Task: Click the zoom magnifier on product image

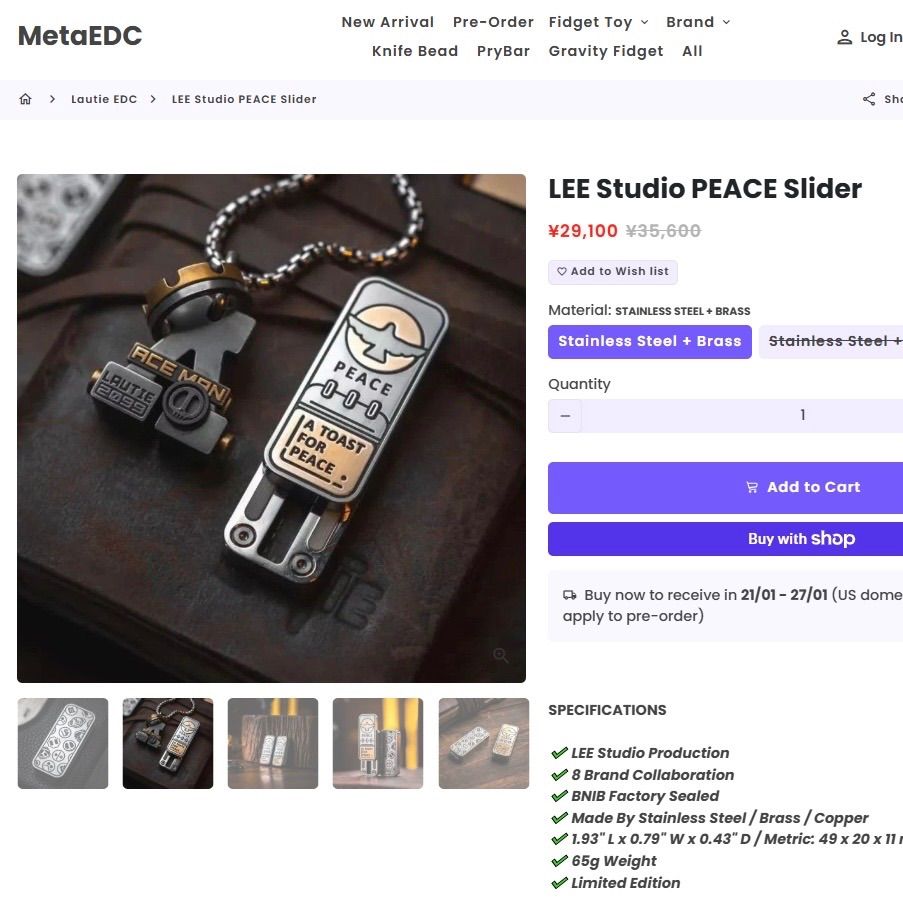Action: pyautogui.click(x=501, y=656)
